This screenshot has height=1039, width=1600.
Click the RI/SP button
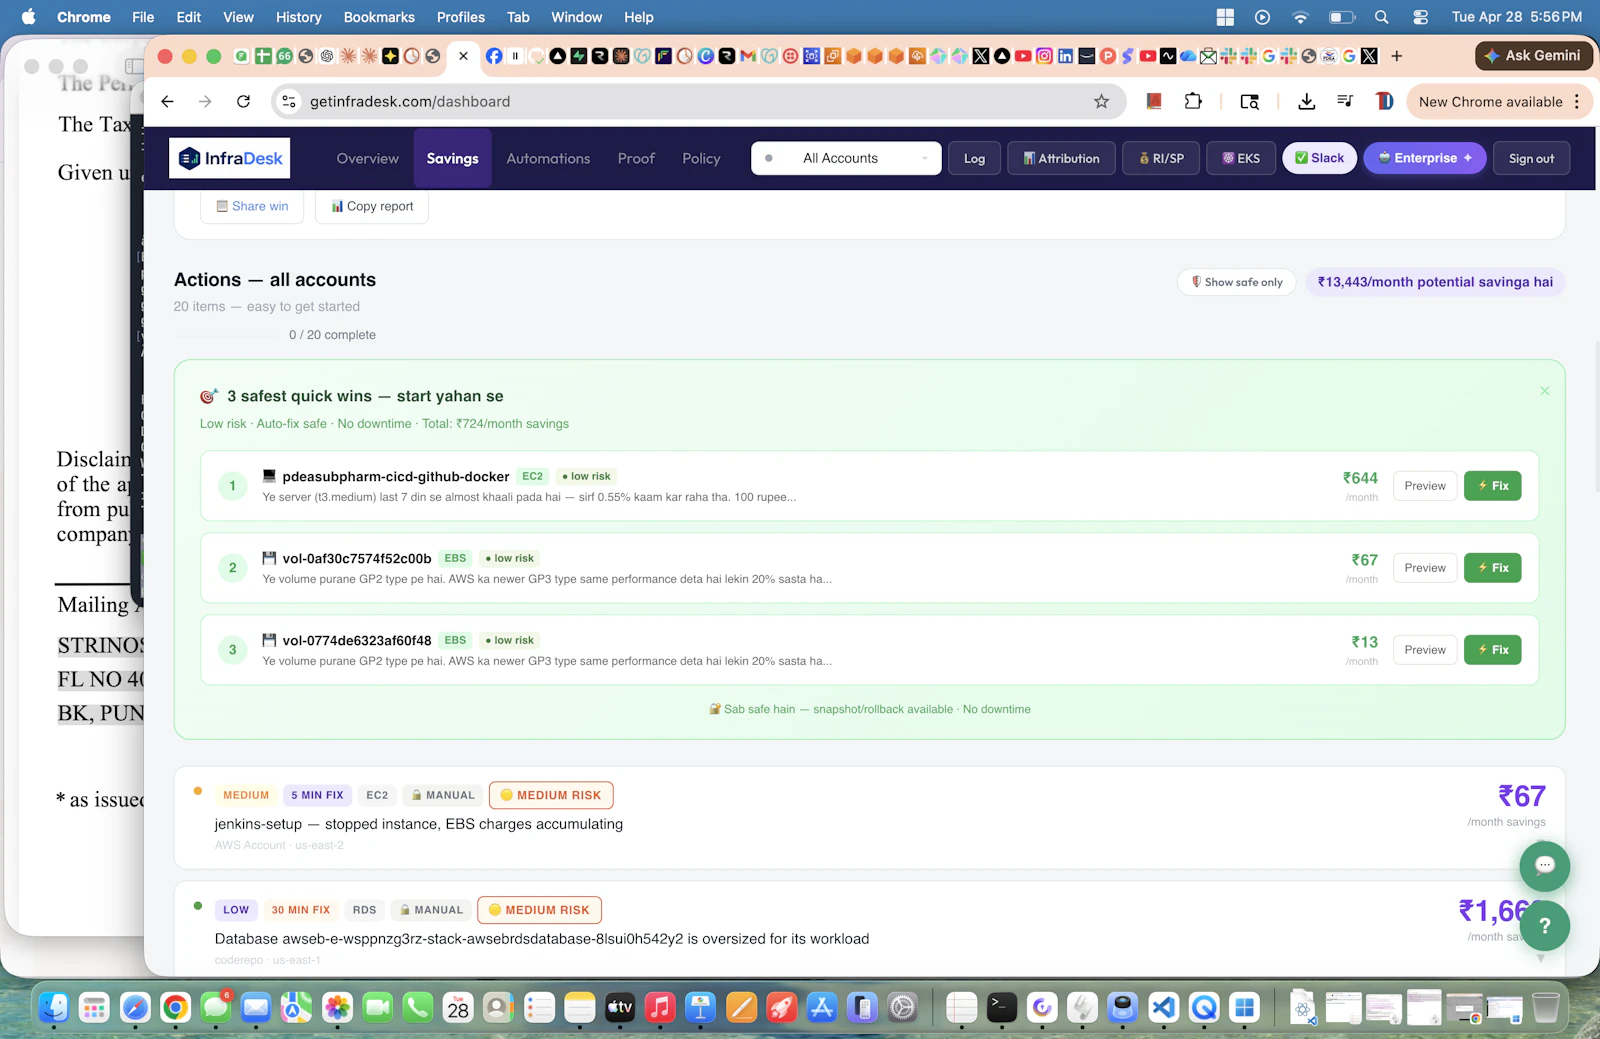pyautogui.click(x=1161, y=158)
